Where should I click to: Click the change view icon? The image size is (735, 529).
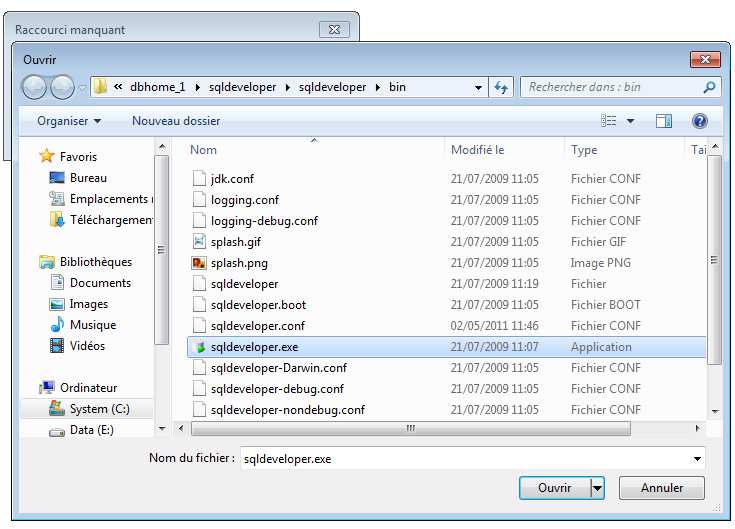609,121
